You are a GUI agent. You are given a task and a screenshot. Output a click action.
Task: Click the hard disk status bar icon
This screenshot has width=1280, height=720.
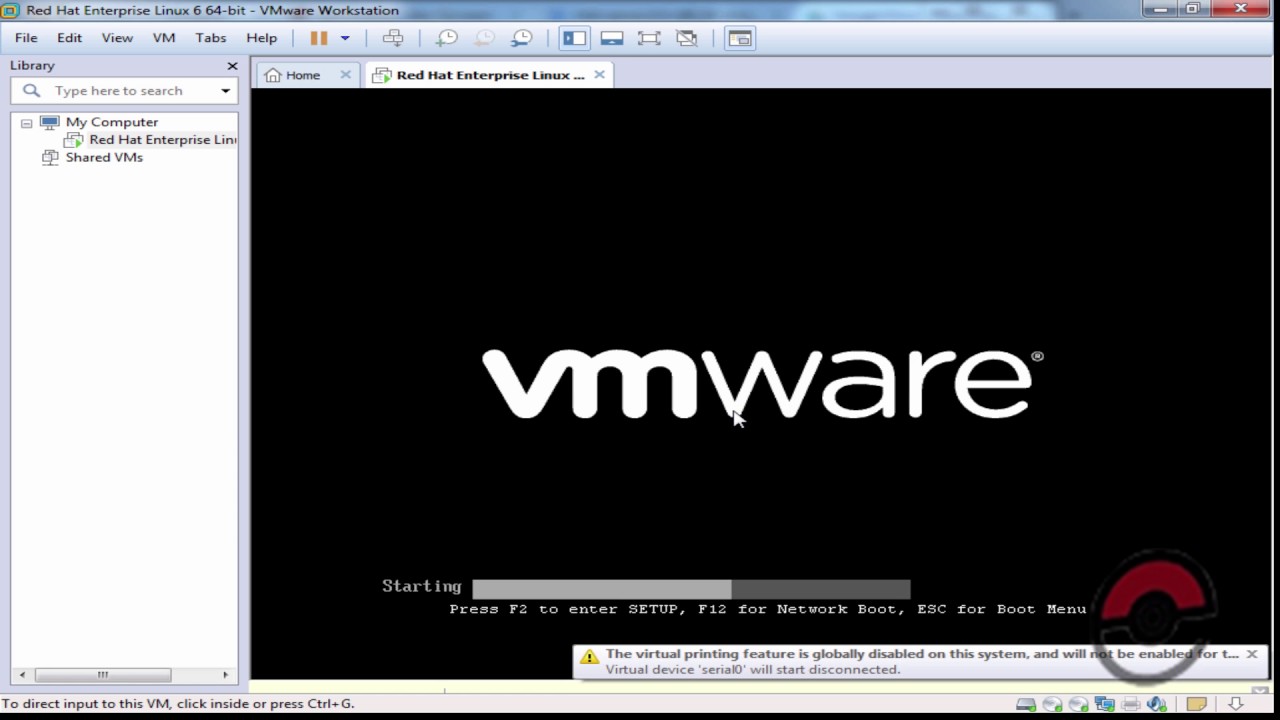click(1025, 704)
